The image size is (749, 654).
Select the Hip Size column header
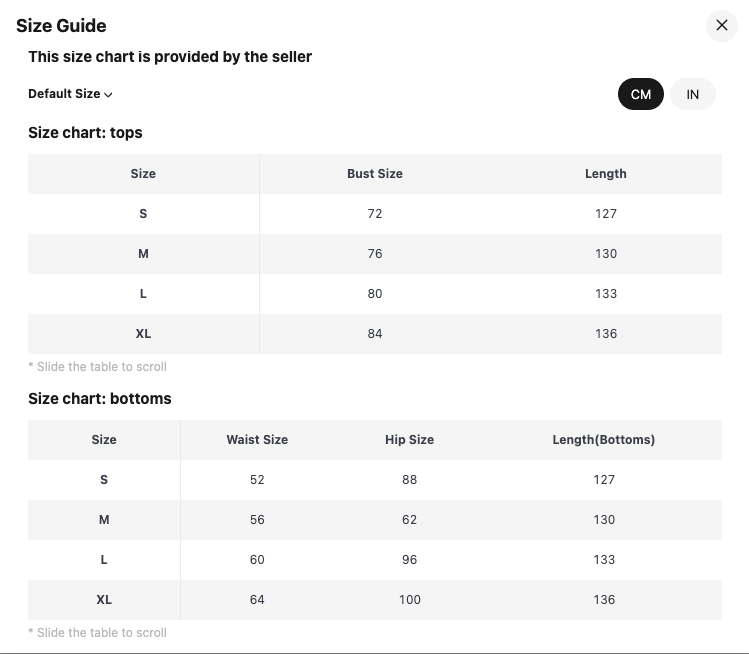[x=409, y=440]
